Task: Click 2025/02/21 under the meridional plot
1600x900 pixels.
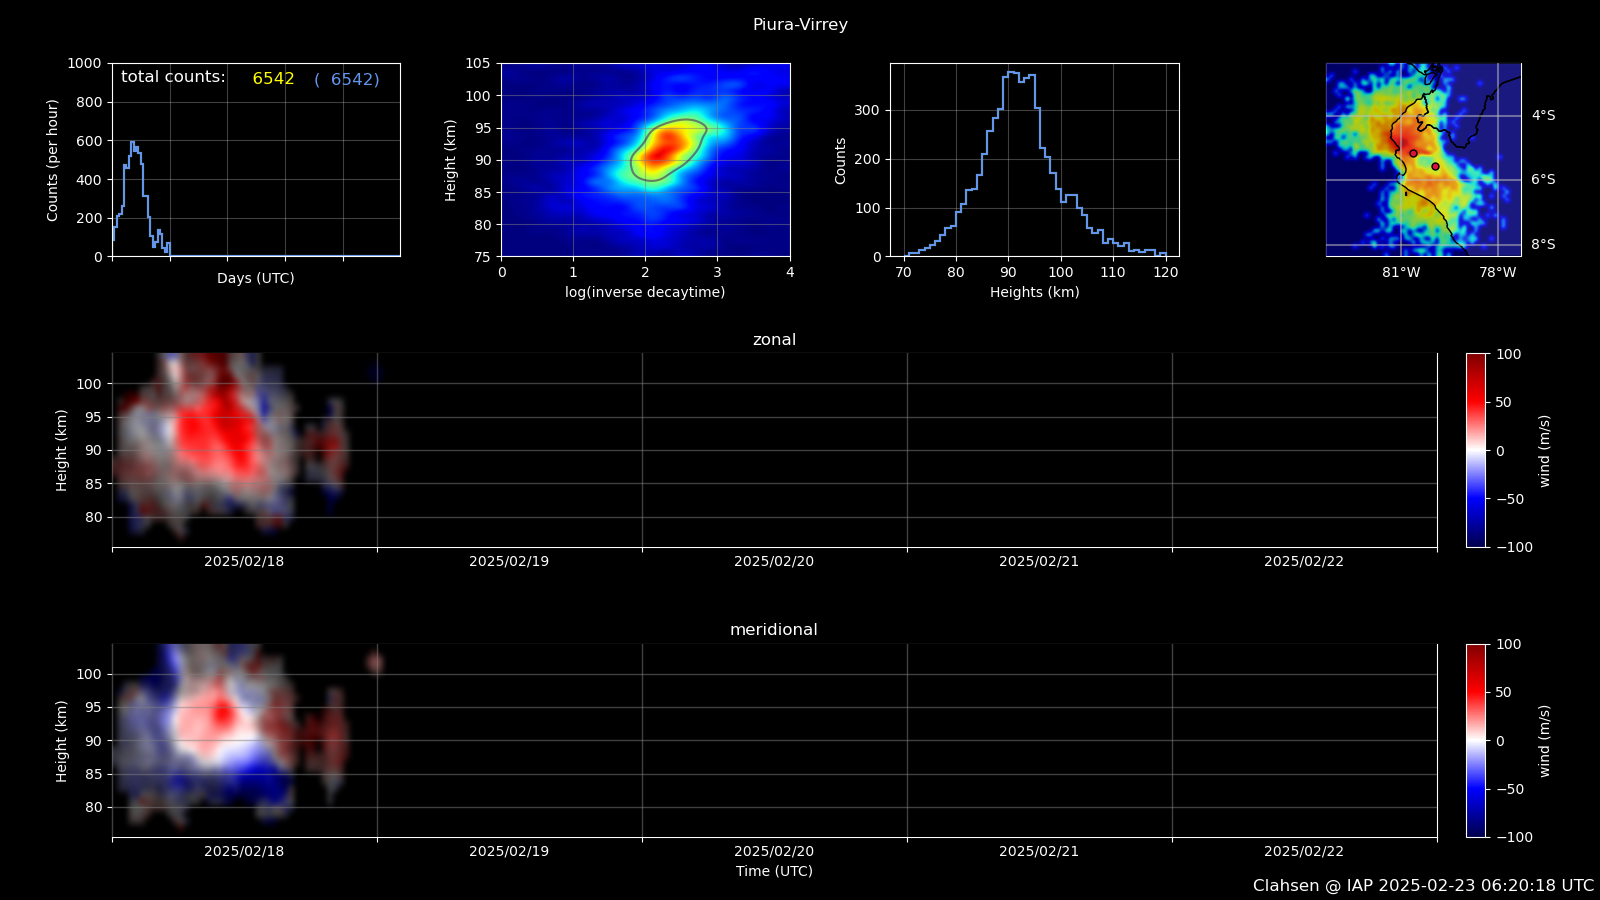Action: point(1039,852)
